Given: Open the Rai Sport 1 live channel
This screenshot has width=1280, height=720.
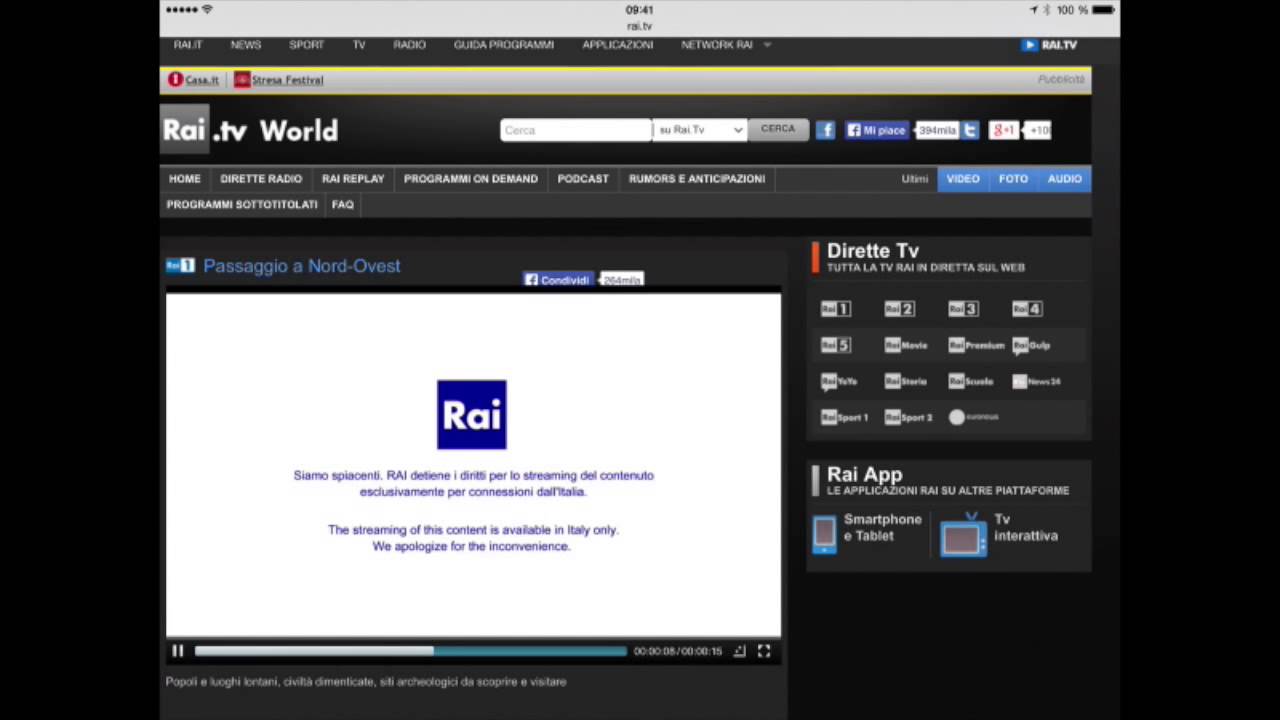Looking at the screenshot, I should click(x=844, y=417).
